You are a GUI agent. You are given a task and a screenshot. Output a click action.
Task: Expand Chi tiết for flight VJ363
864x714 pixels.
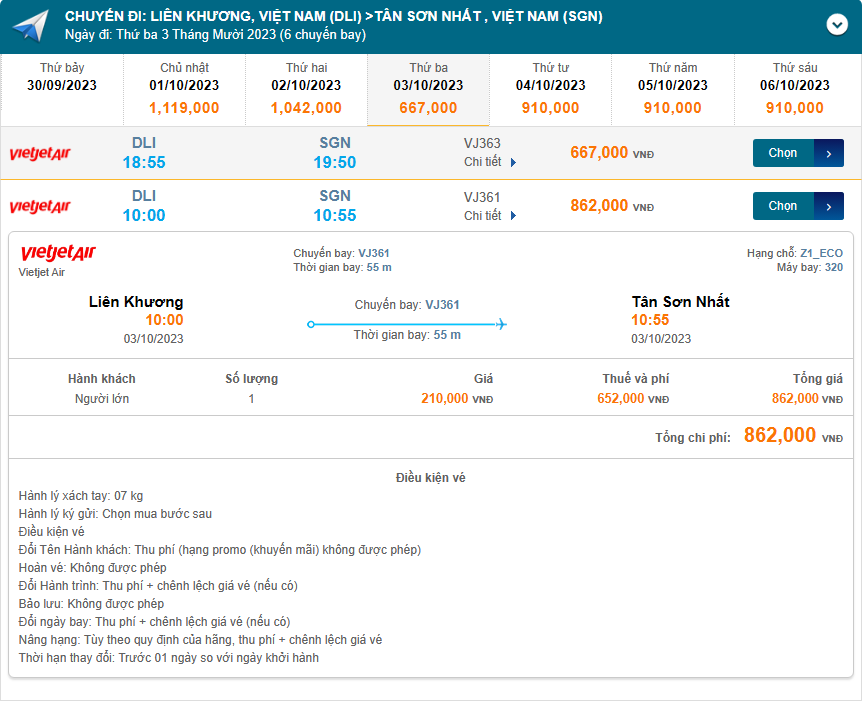pyautogui.click(x=490, y=162)
